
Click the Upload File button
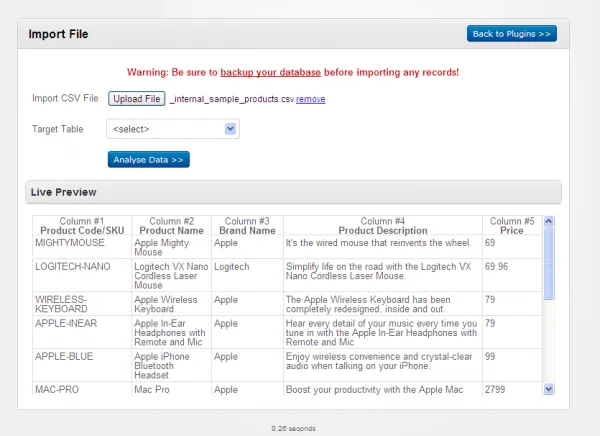(137, 99)
